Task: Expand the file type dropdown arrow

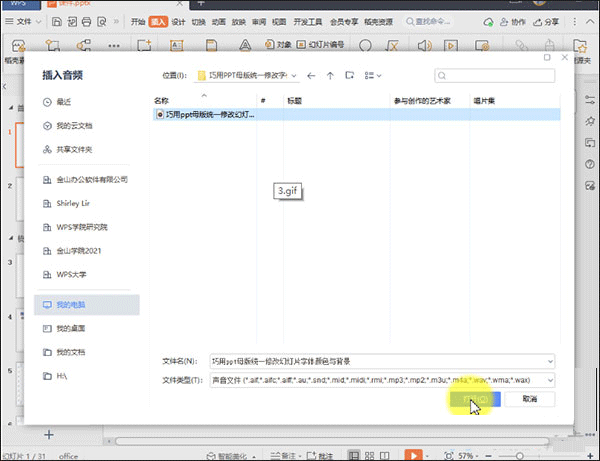Action: click(550, 380)
